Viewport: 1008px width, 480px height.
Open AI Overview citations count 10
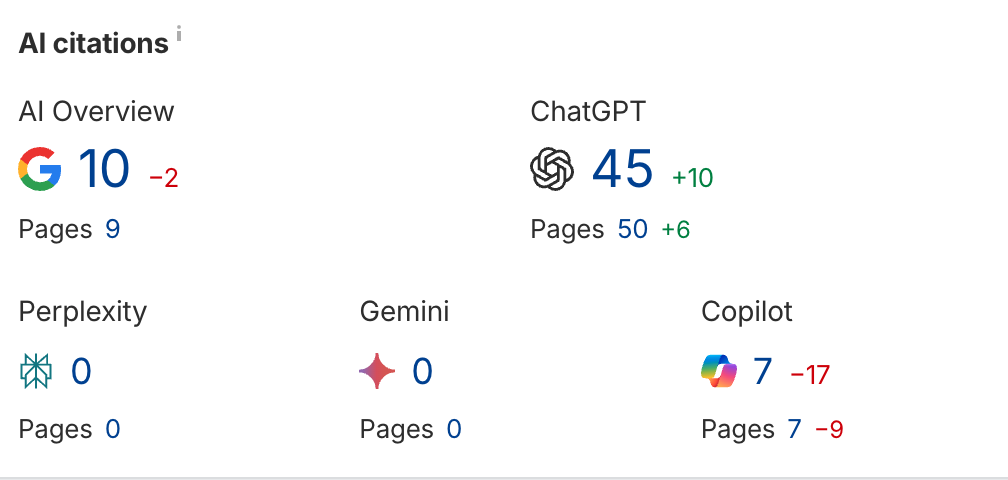104,169
